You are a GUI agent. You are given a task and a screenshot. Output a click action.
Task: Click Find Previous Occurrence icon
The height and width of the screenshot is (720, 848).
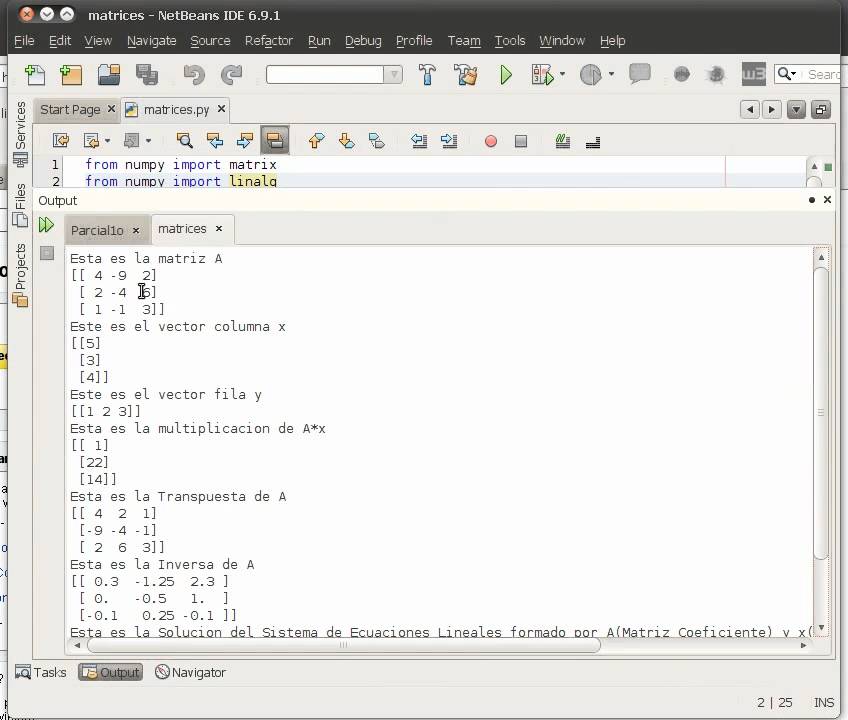[x=215, y=141]
